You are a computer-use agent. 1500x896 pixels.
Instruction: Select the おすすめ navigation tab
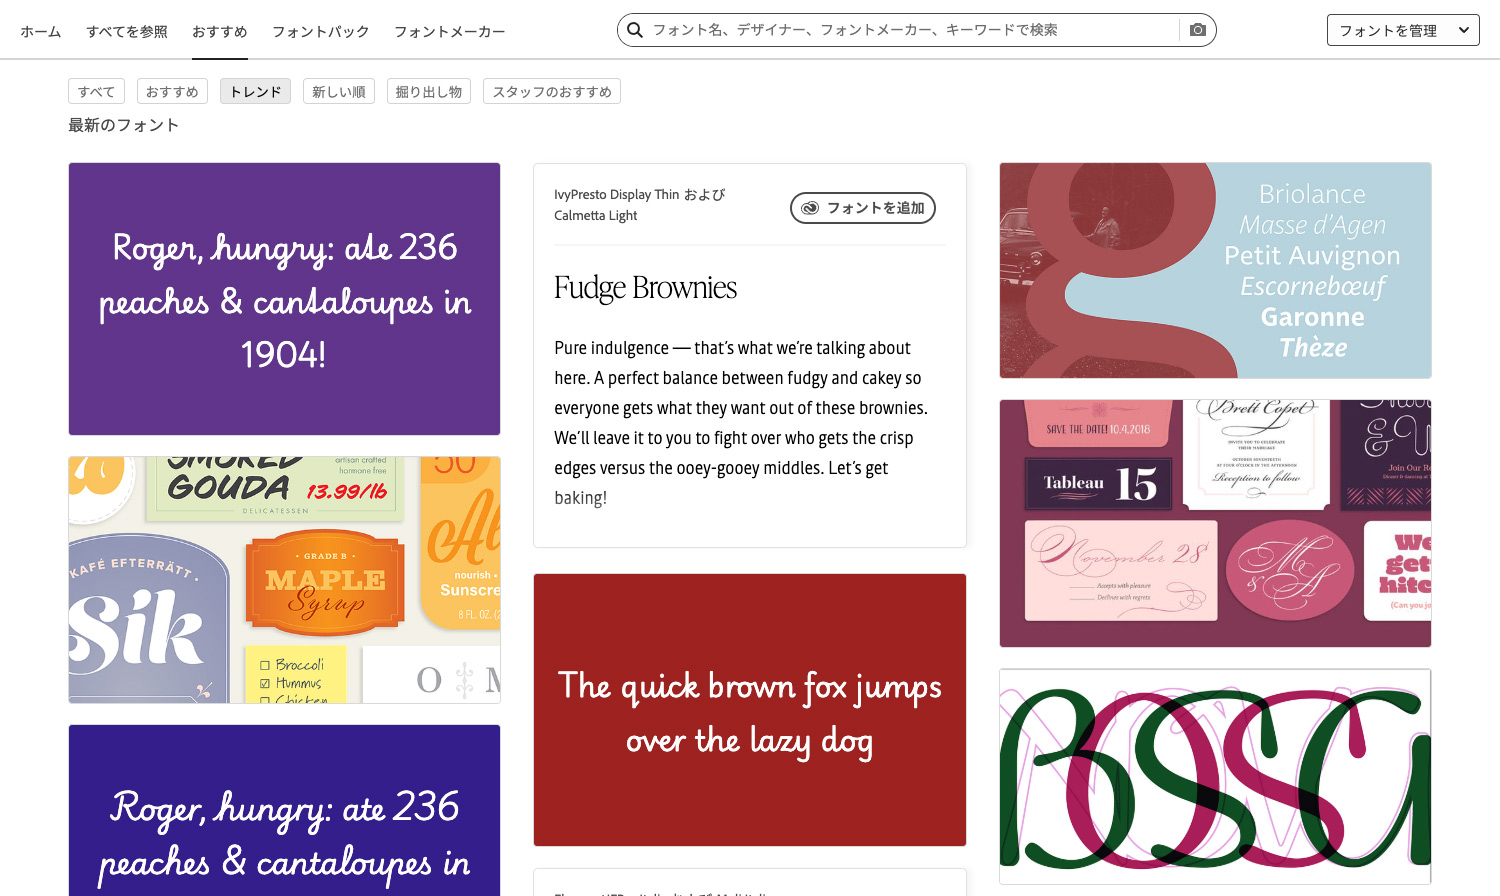(220, 32)
